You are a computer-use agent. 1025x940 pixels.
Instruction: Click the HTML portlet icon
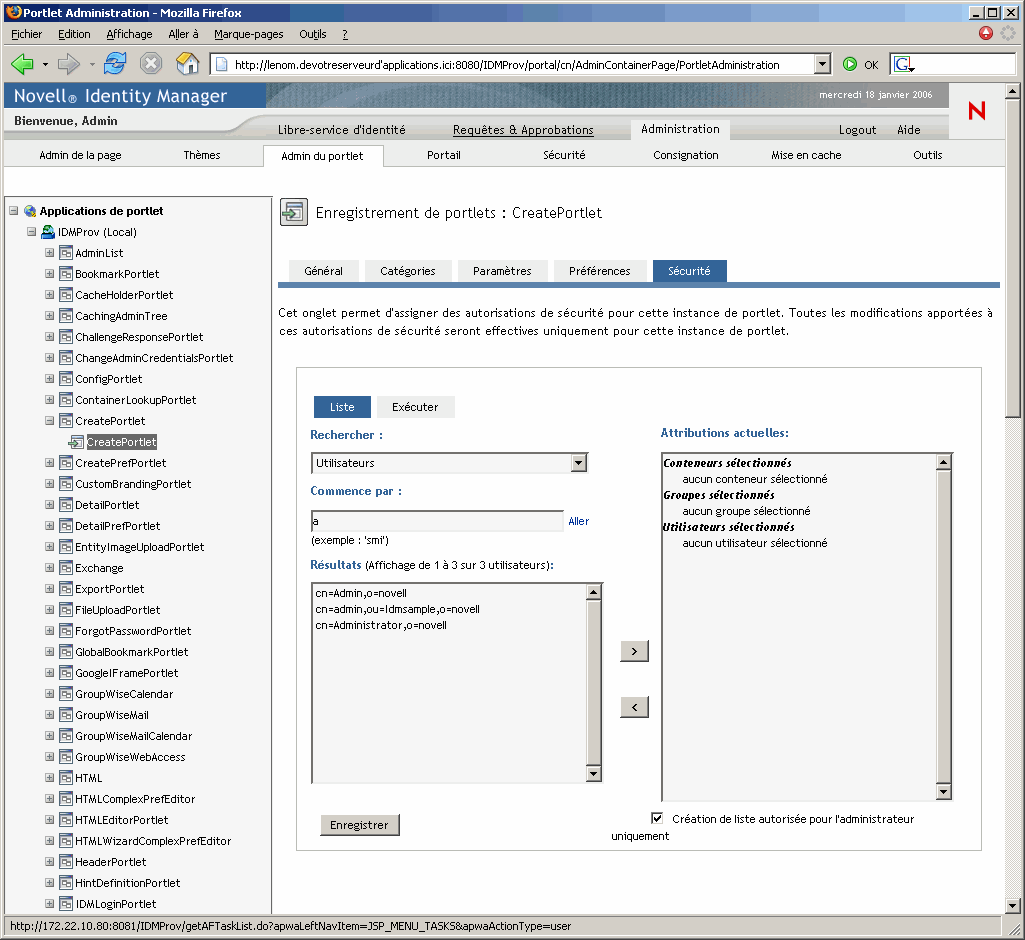click(x=65, y=778)
